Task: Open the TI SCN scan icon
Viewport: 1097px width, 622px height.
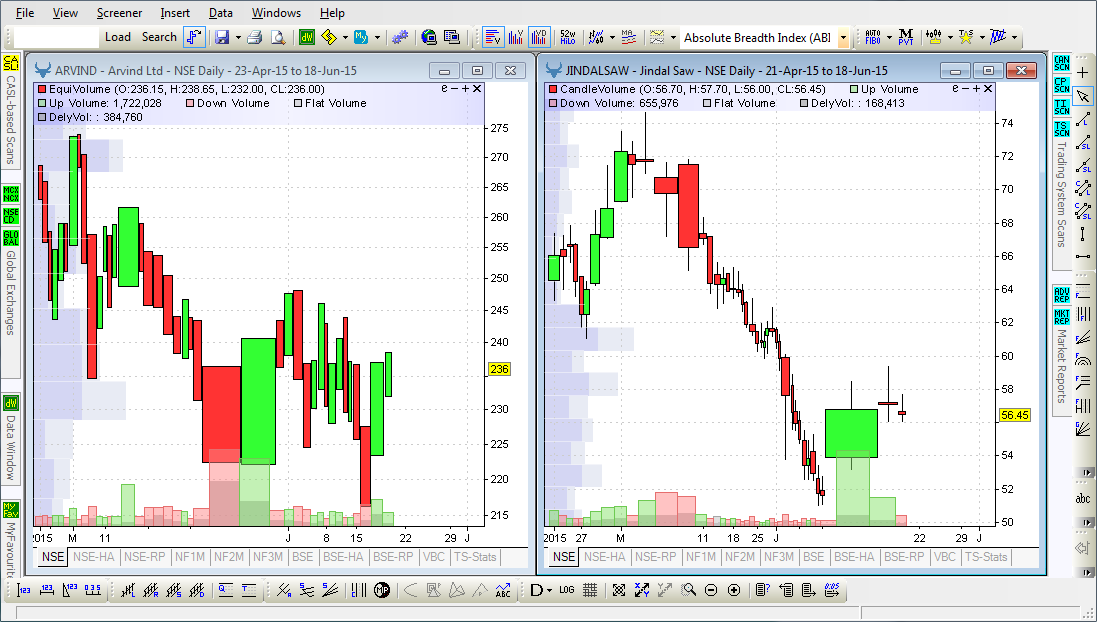Action: [1061, 107]
